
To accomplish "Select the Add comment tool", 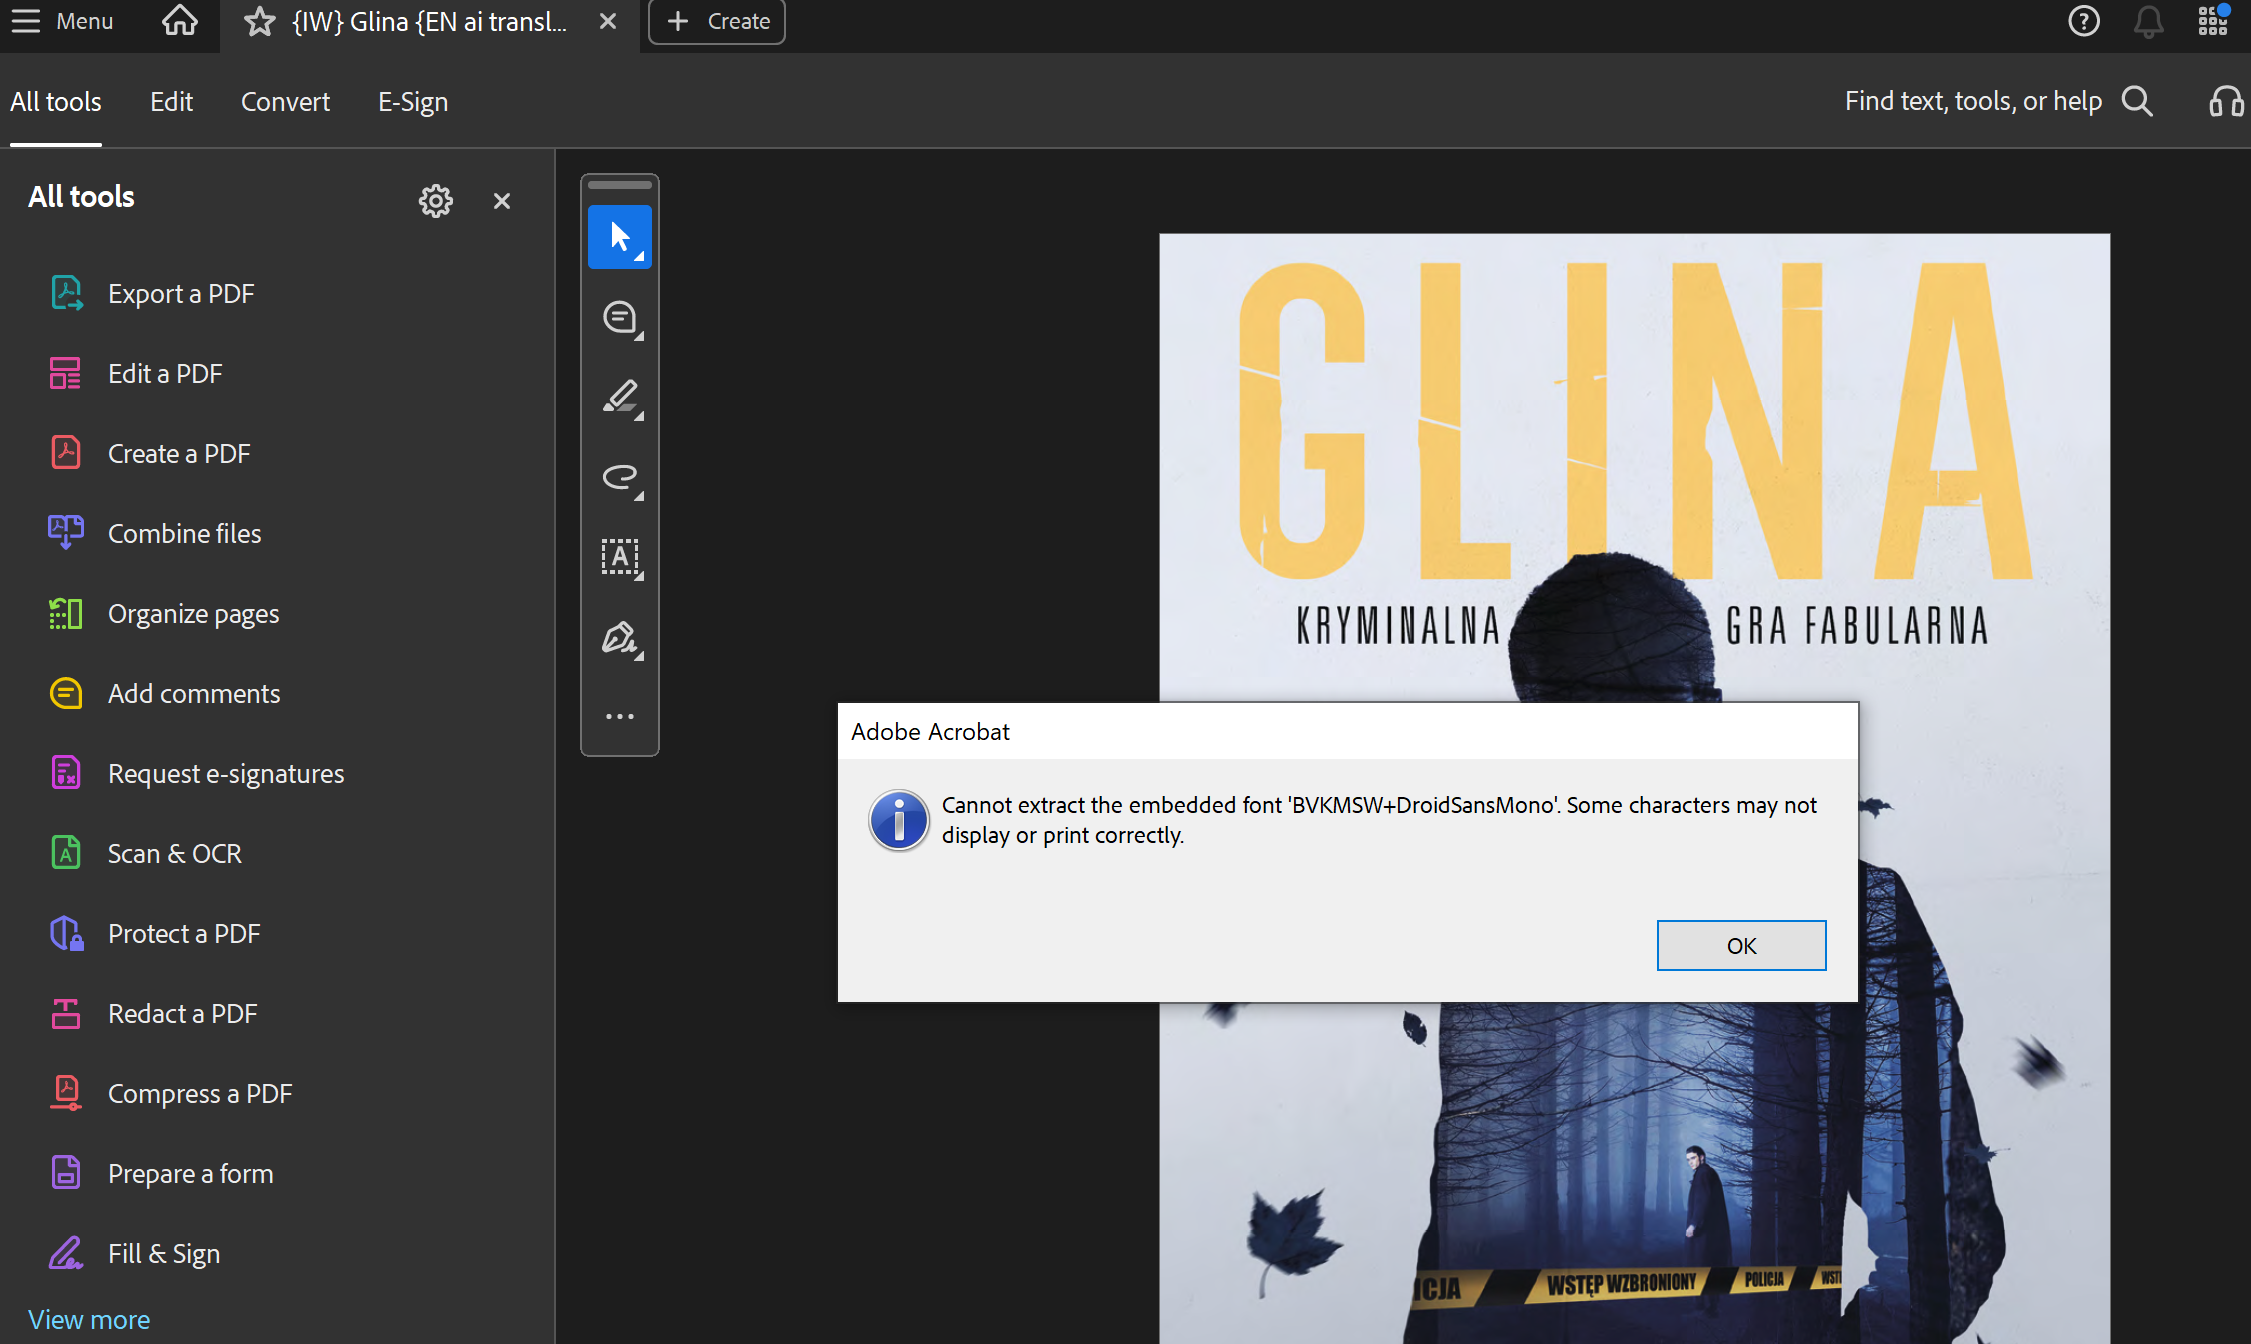I will pyautogui.click(x=620, y=317).
